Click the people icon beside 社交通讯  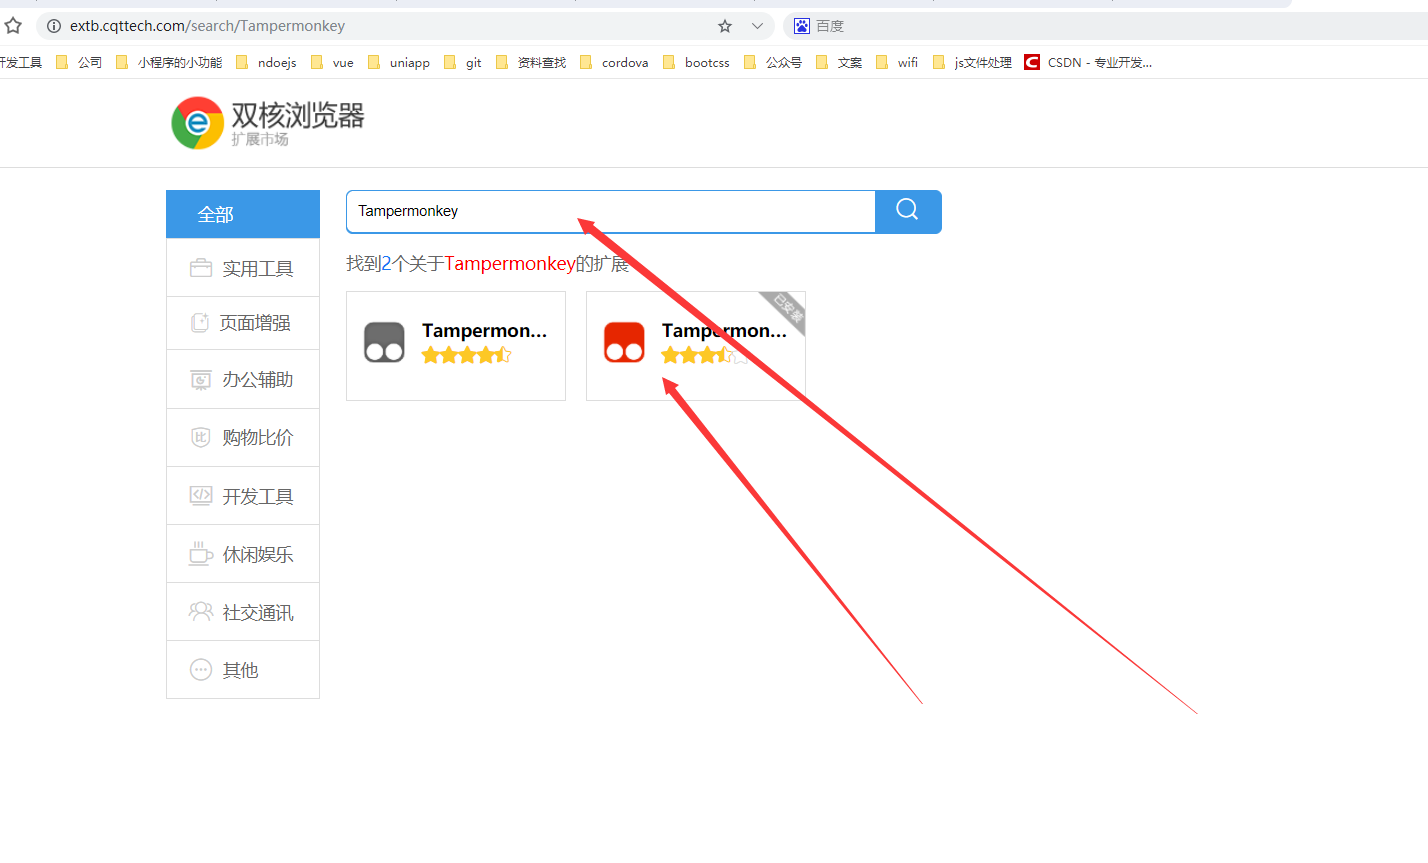click(x=201, y=611)
